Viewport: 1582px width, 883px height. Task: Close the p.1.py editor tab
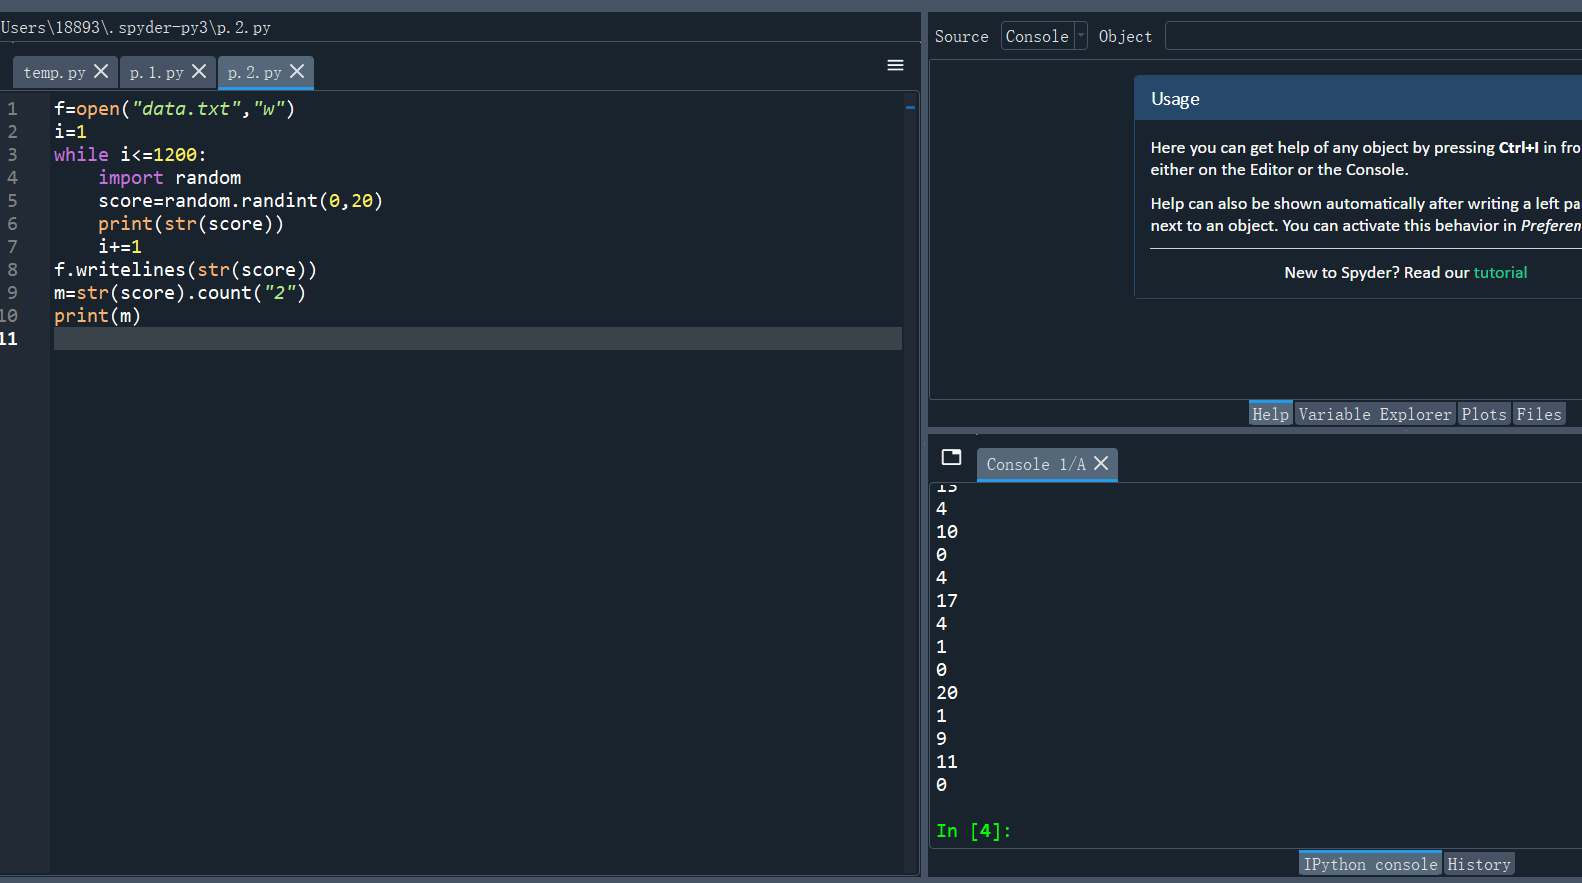[199, 72]
